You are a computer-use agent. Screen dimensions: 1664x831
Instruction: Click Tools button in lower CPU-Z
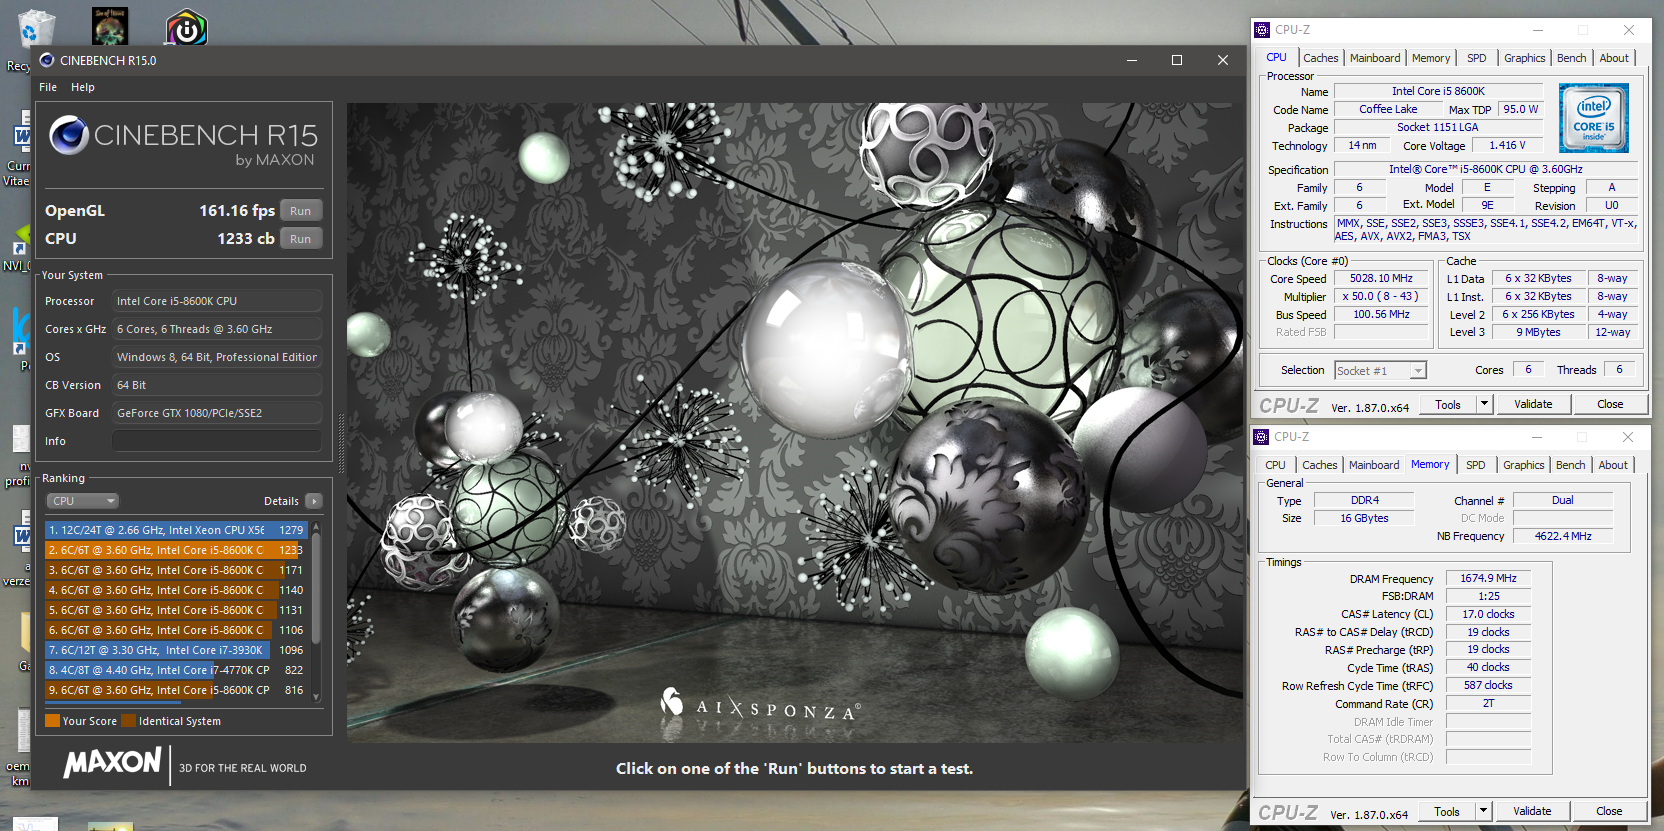point(1447,812)
